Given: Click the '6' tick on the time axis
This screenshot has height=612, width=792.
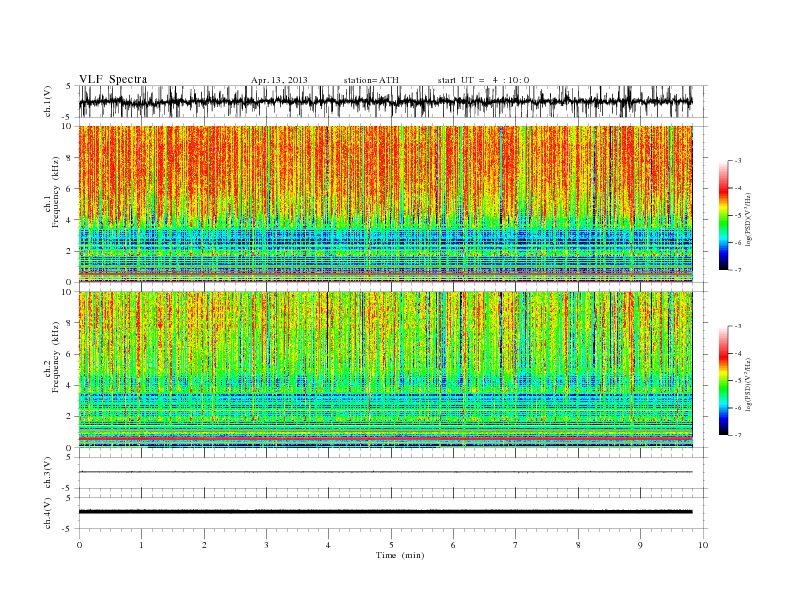Looking at the screenshot, I should [x=454, y=545].
